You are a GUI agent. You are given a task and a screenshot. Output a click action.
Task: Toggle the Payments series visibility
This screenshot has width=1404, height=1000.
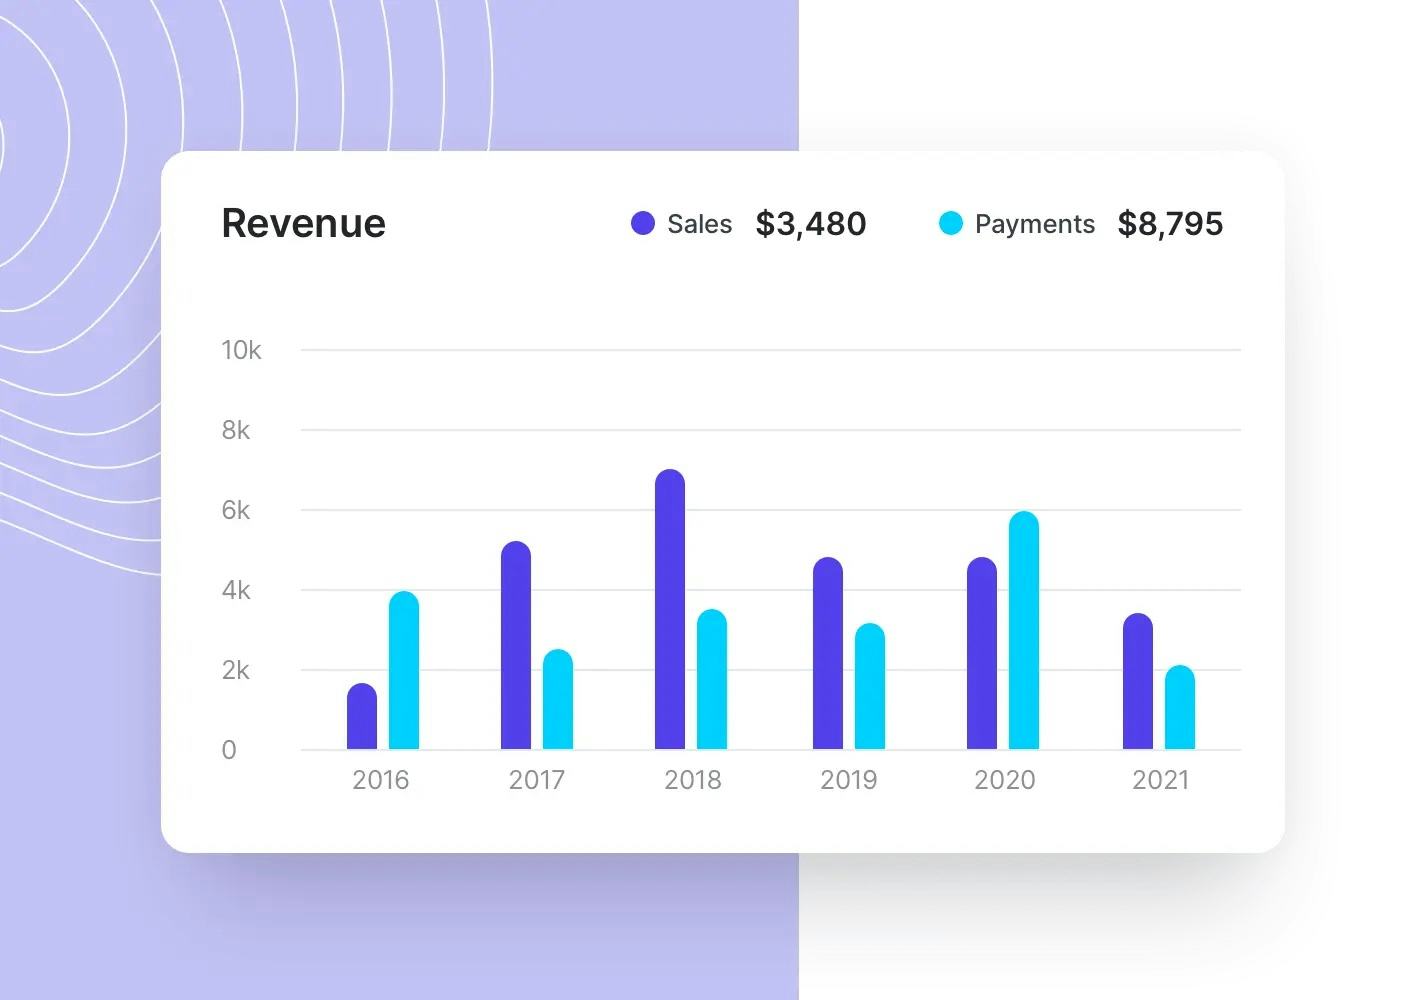click(950, 223)
